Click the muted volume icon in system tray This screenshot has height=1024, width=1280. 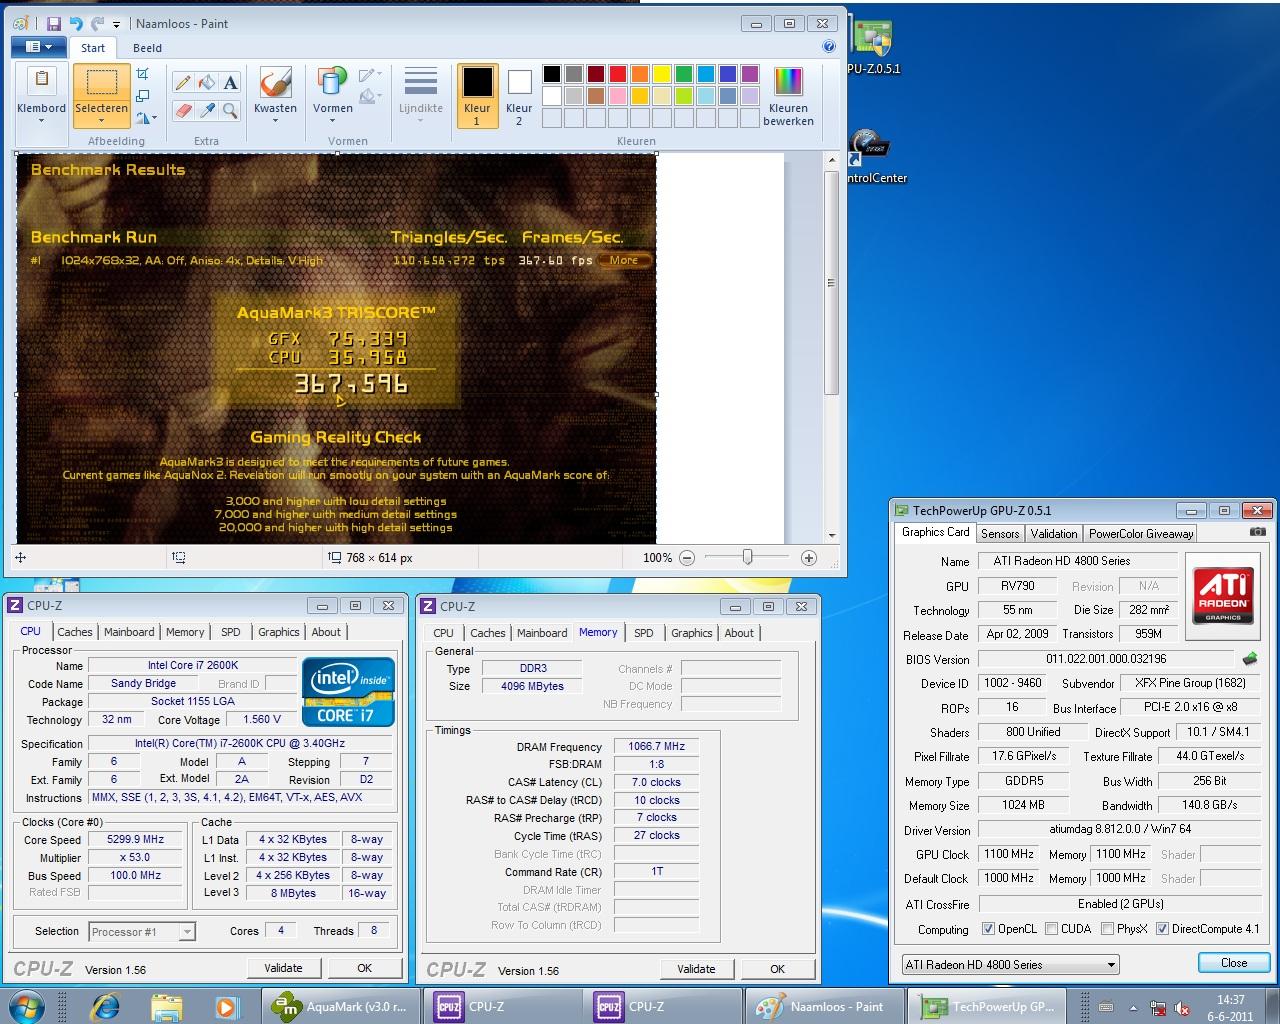point(1180,1008)
